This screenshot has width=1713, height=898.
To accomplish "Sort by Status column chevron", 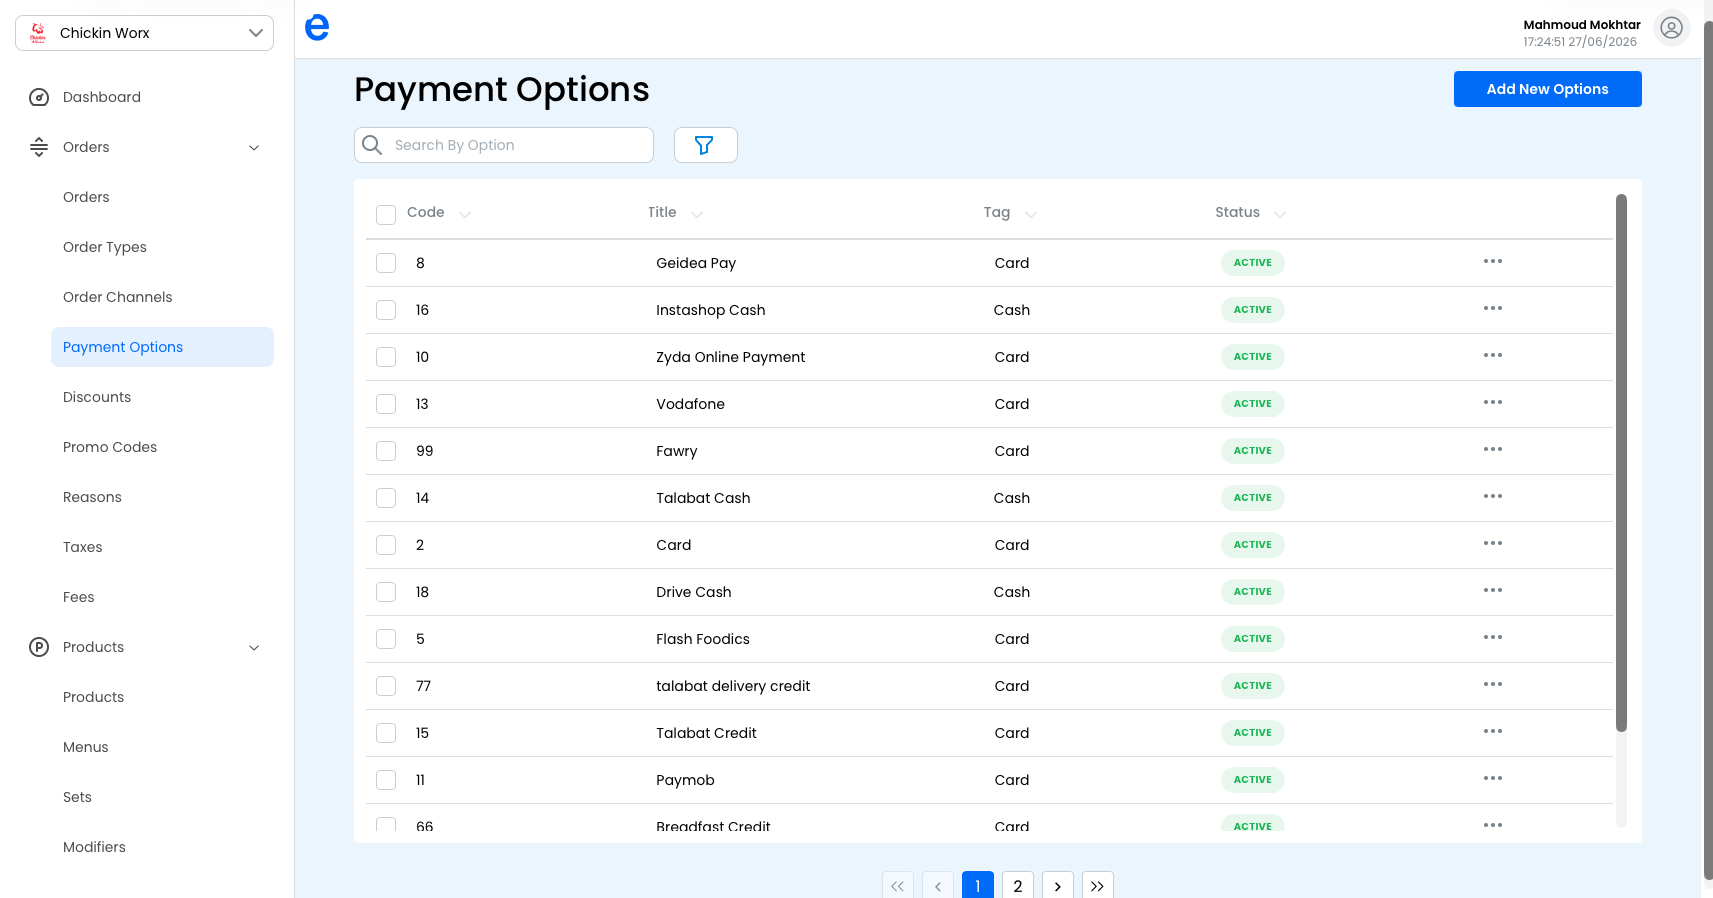I will 1280,214.
